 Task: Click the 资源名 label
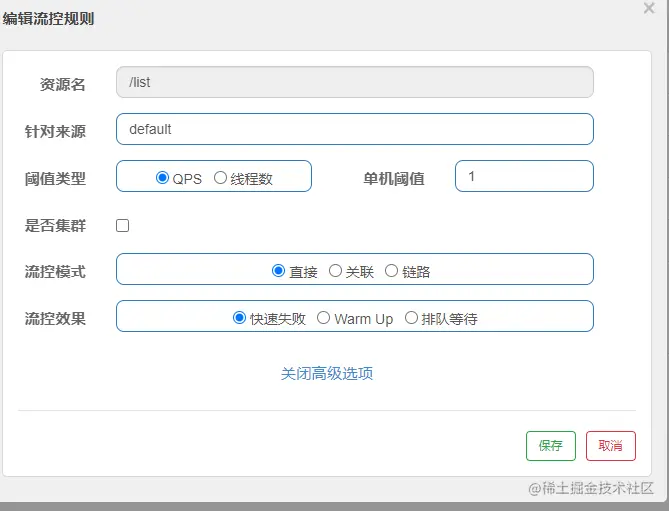[x=62, y=84]
